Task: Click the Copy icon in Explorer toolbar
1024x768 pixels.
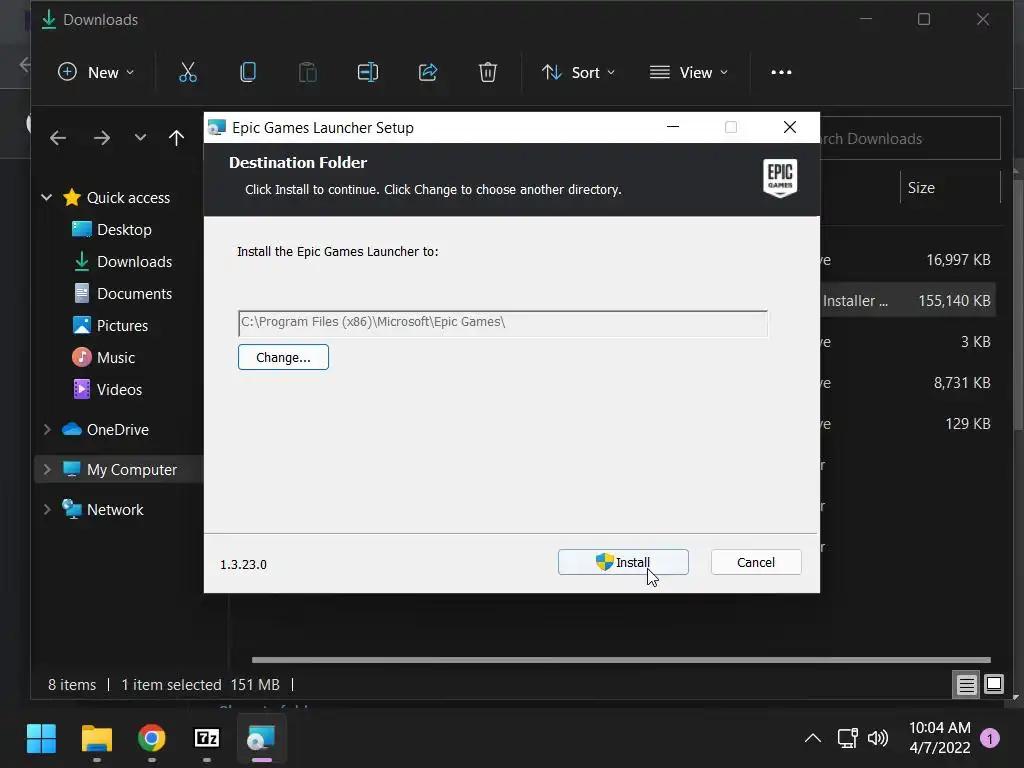Action: pos(248,72)
